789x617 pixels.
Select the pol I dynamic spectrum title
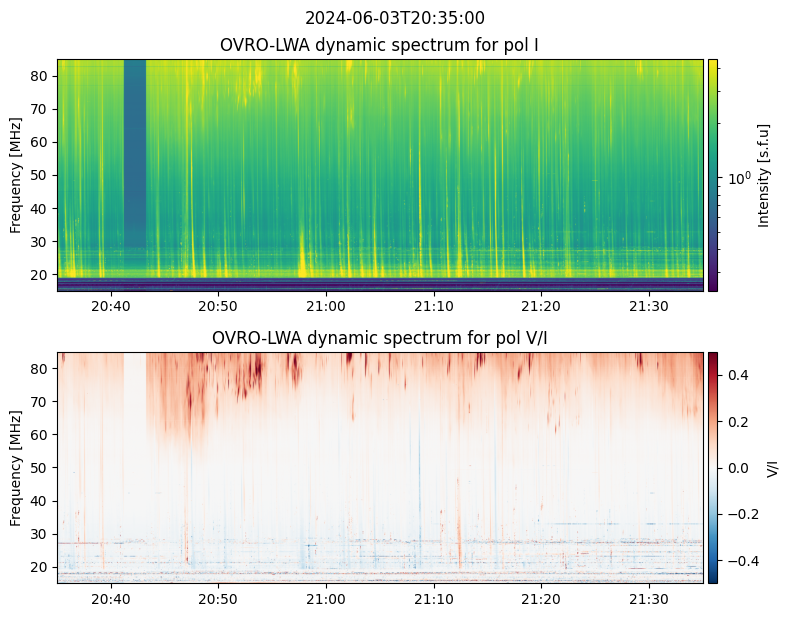click(380, 45)
